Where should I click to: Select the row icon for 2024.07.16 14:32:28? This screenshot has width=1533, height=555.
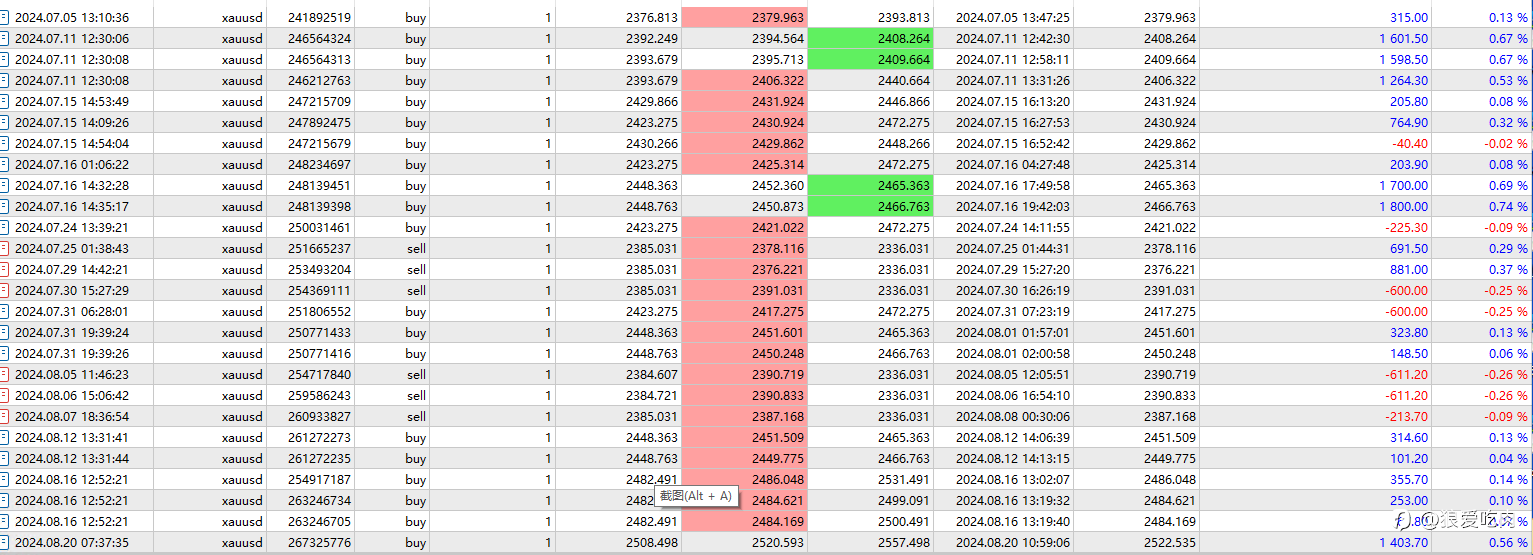pyautogui.click(x=4, y=185)
